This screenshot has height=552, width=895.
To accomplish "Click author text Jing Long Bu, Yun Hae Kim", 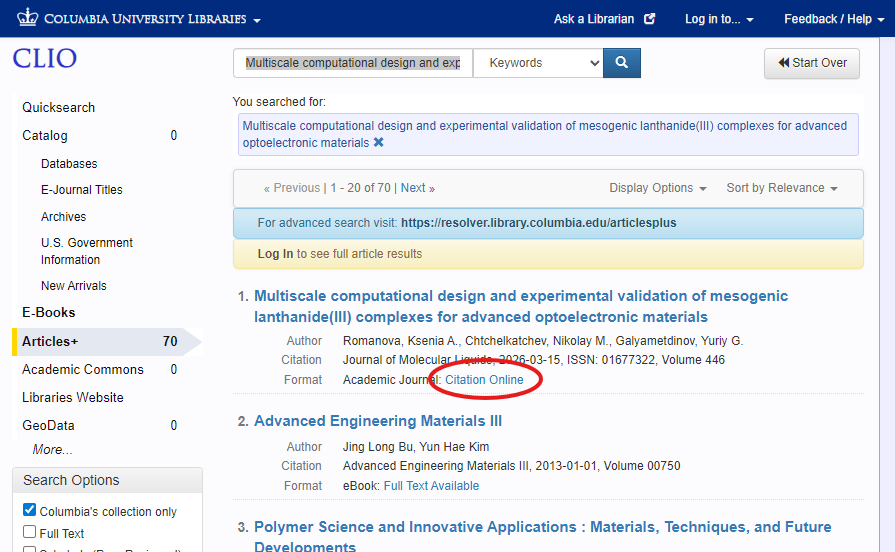I will [416, 446].
